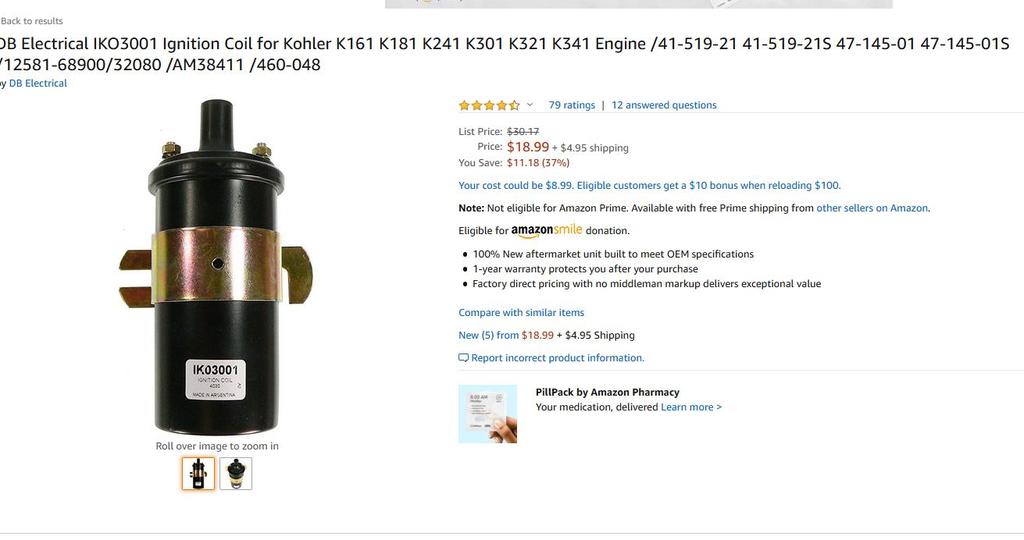1024x540 pixels.
Task: Open Compare with similar items
Action: [521, 313]
